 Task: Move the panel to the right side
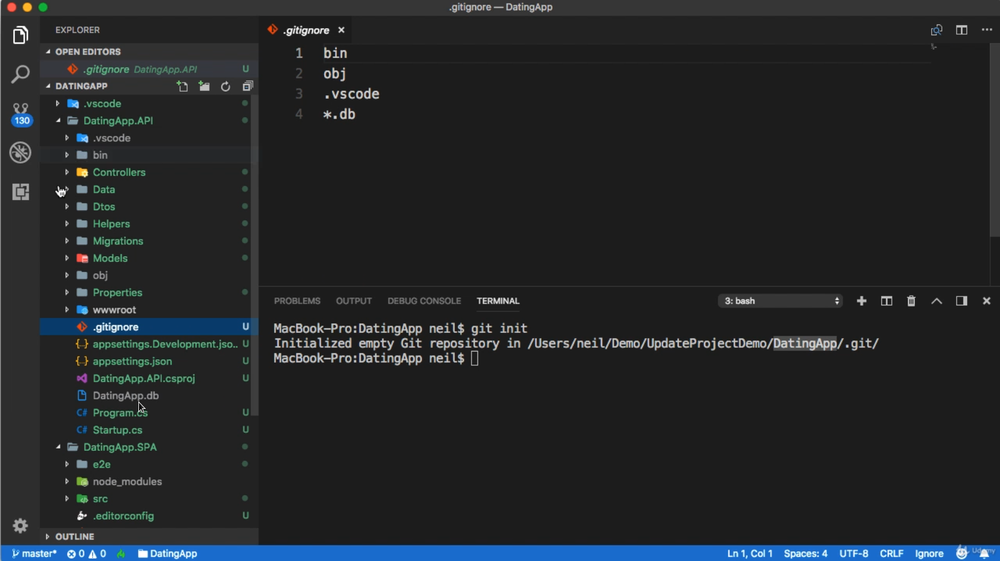tap(961, 301)
